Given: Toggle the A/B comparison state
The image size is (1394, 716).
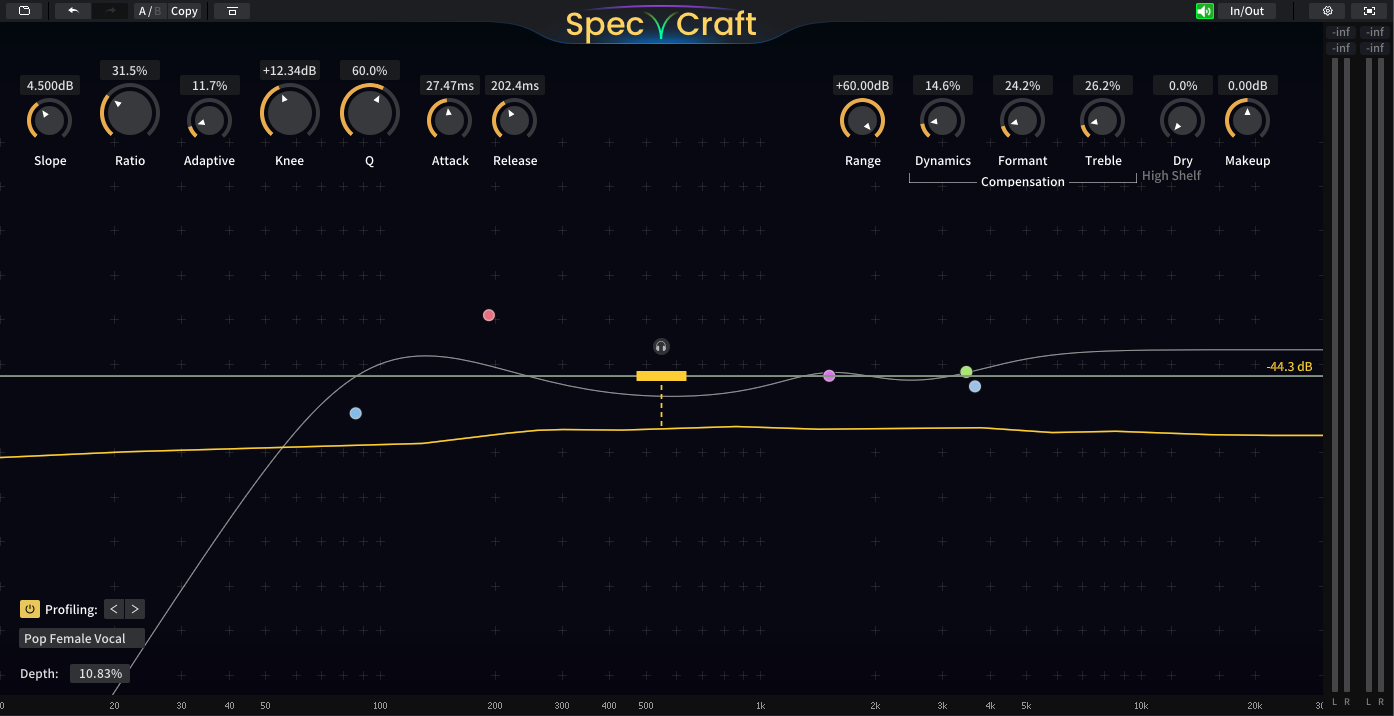Looking at the screenshot, I should tap(149, 11).
